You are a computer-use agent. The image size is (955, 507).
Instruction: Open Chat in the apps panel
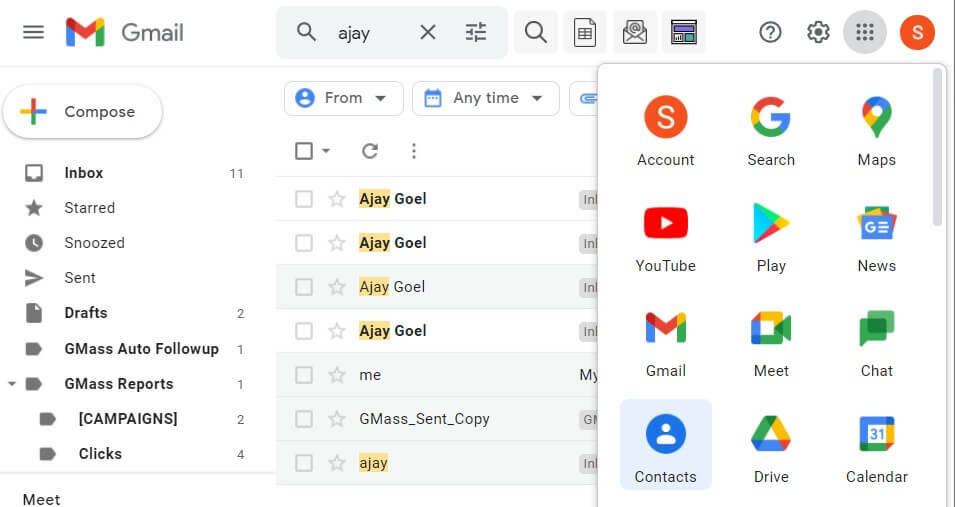[x=876, y=343]
